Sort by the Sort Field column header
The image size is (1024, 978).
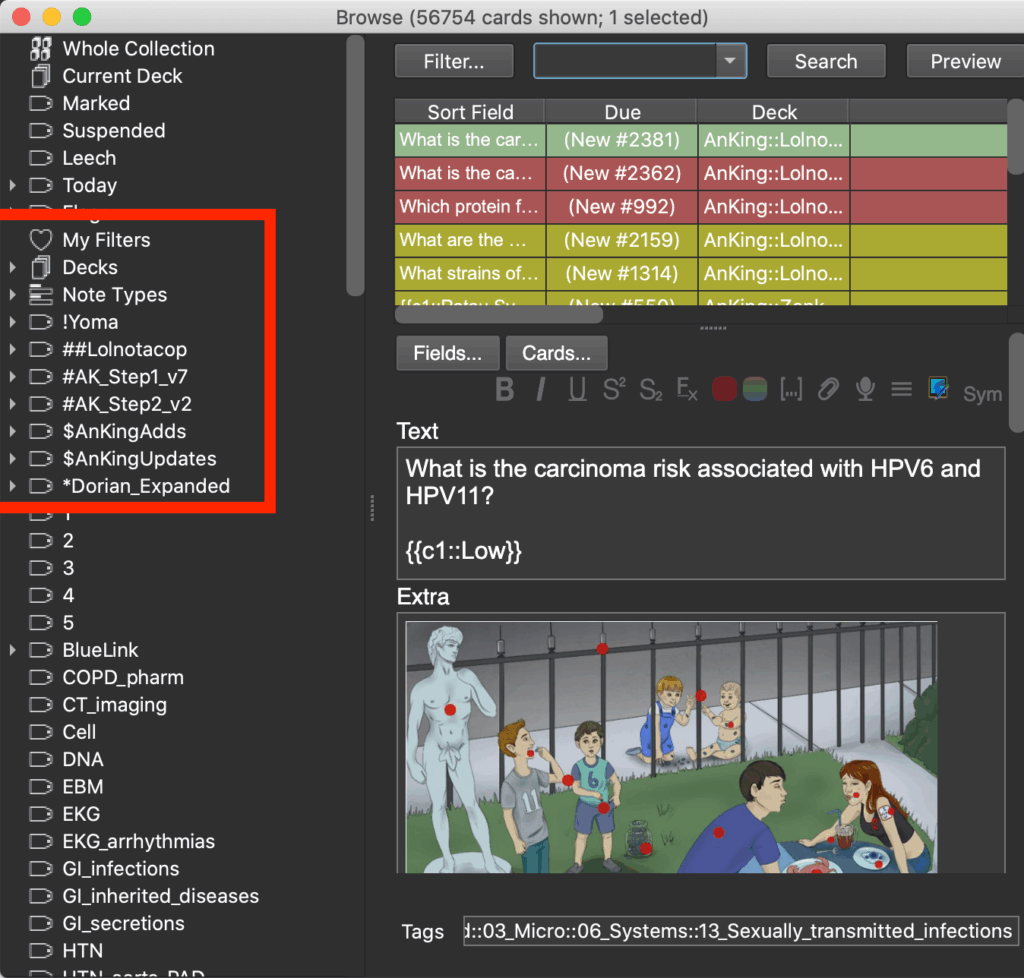470,112
